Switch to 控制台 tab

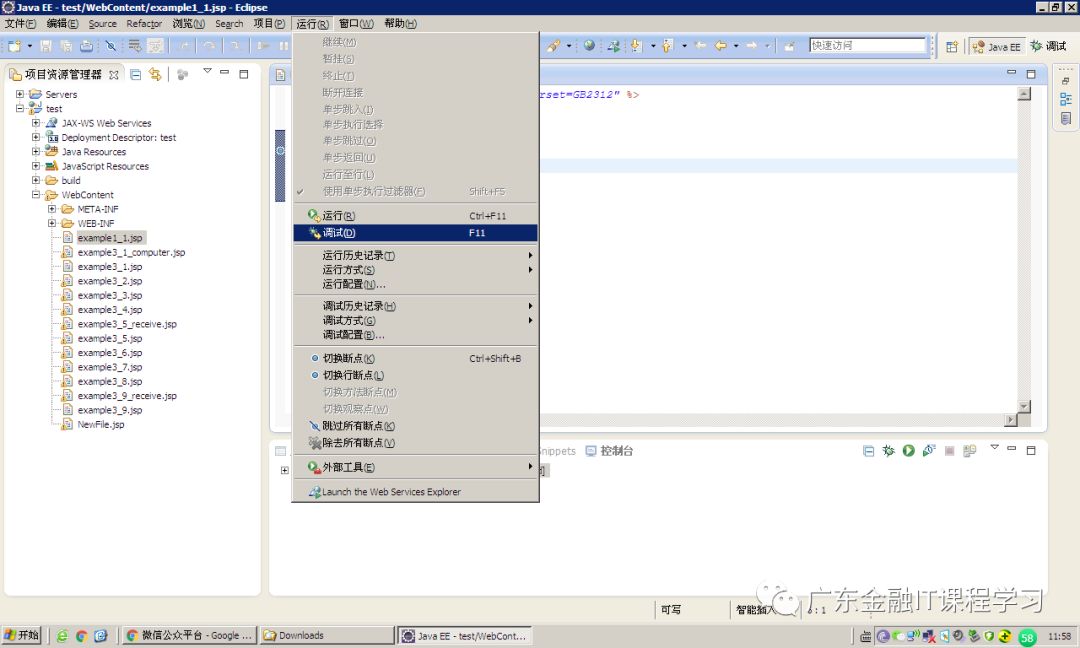610,451
